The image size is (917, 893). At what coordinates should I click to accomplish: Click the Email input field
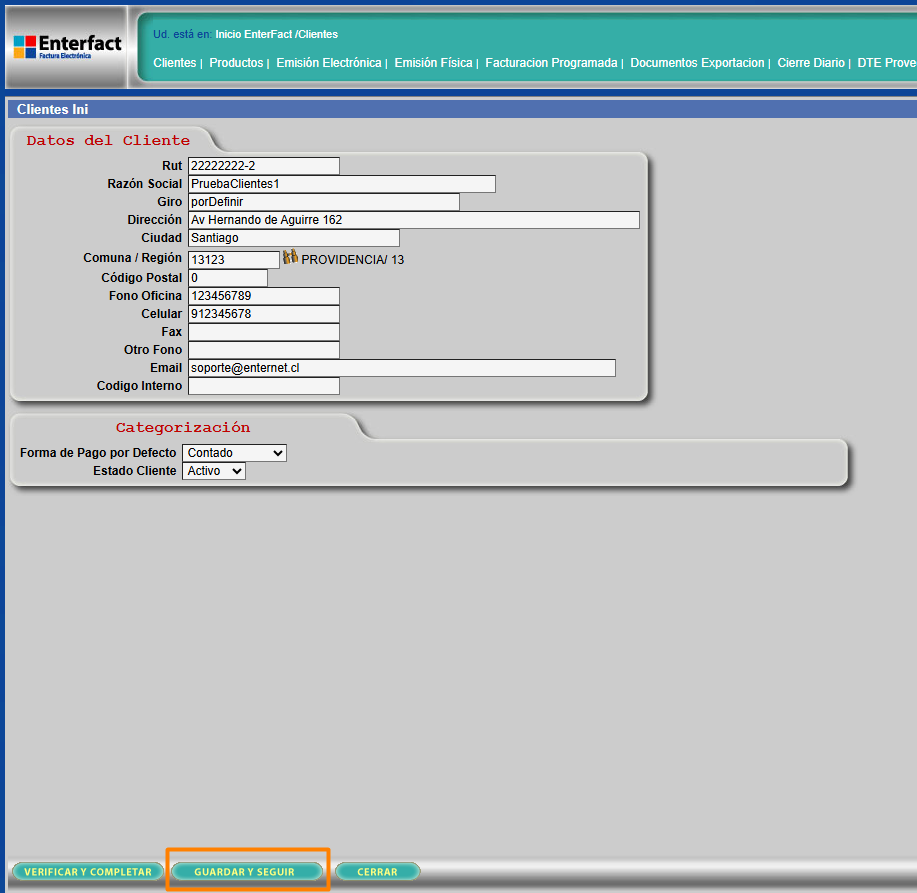point(401,368)
